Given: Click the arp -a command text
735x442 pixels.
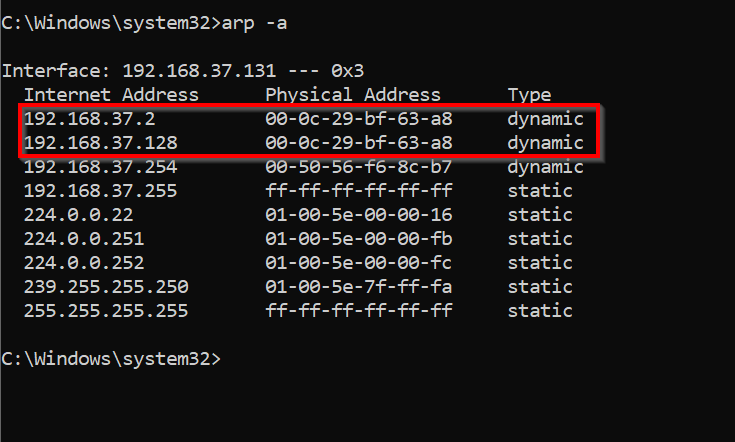Looking at the screenshot, I should tap(254, 23).
